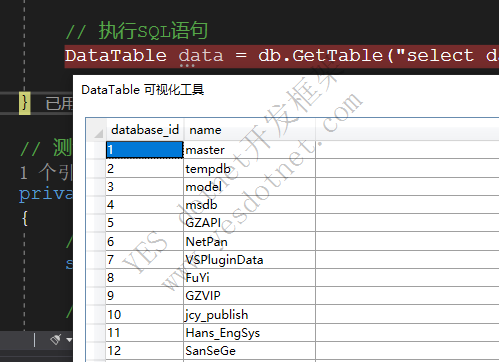This screenshot has width=499, height=362.
Task: Select the SanSeGe name cell
Action: click(x=249, y=351)
